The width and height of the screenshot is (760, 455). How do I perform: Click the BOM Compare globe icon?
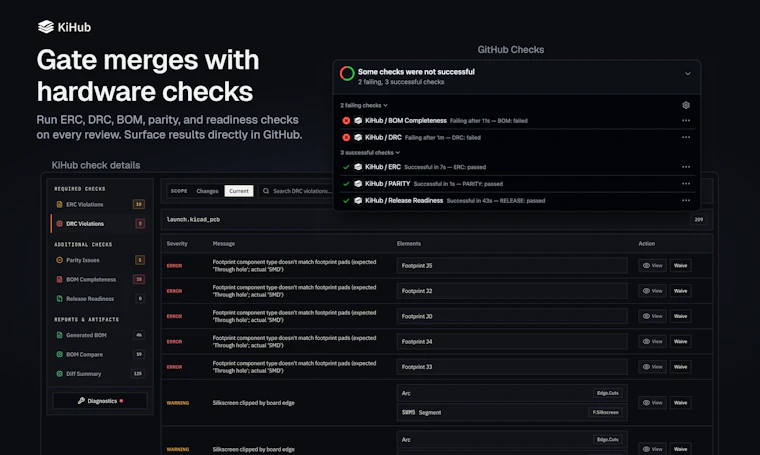pyautogui.click(x=59, y=354)
